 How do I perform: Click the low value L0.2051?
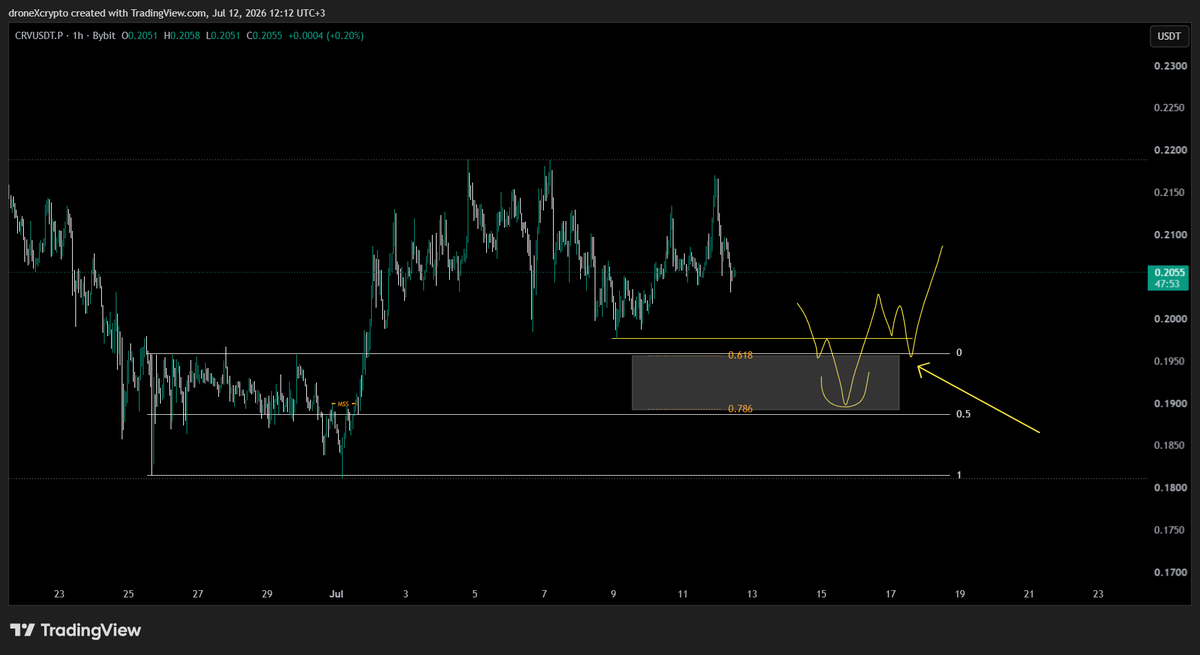point(224,36)
